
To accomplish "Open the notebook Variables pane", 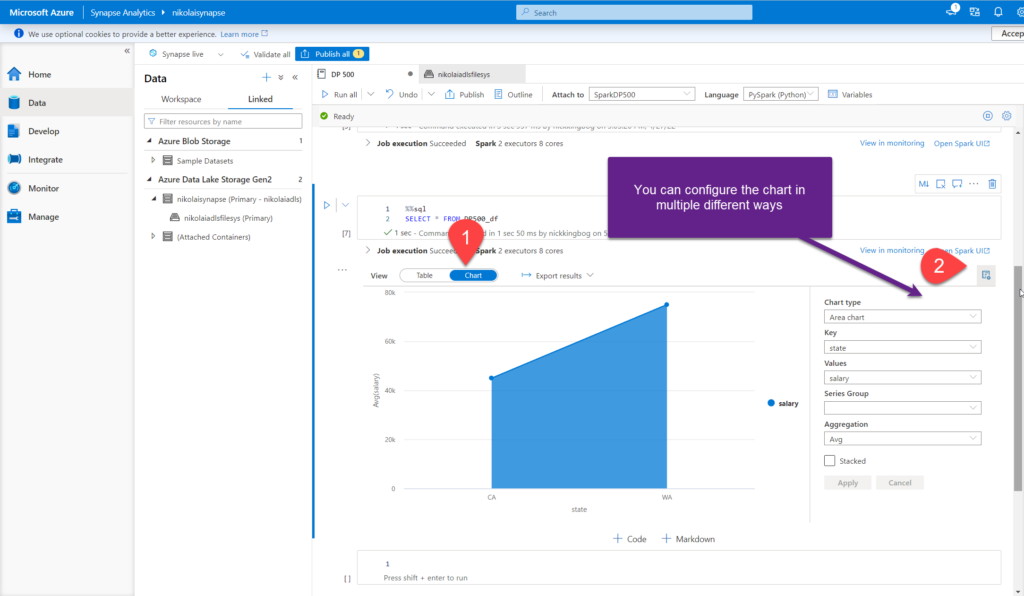I will (x=850, y=95).
